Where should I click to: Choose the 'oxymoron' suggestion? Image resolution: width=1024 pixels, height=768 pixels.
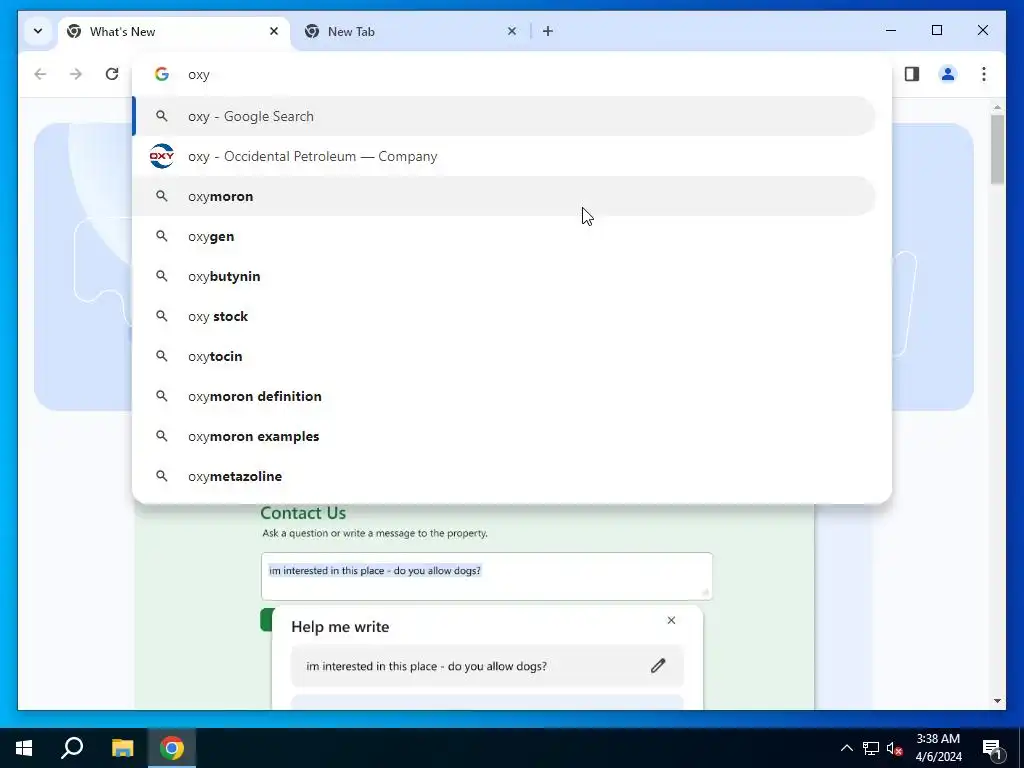click(504, 196)
